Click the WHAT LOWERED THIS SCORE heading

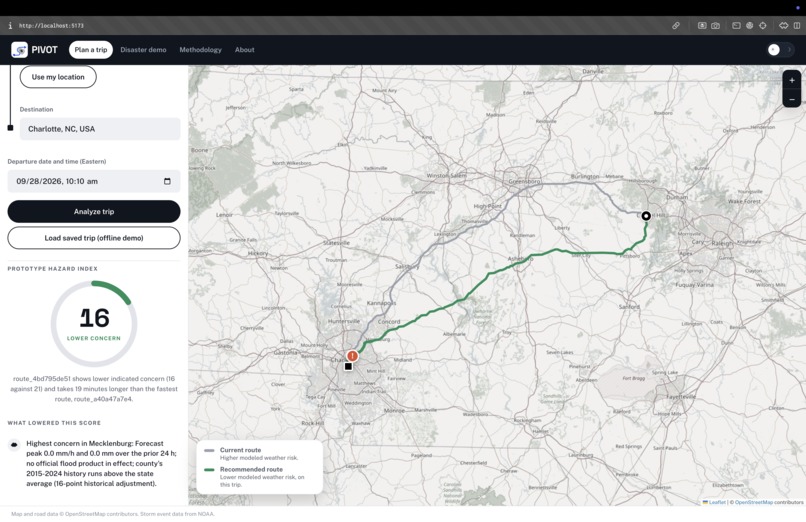coord(54,423)
